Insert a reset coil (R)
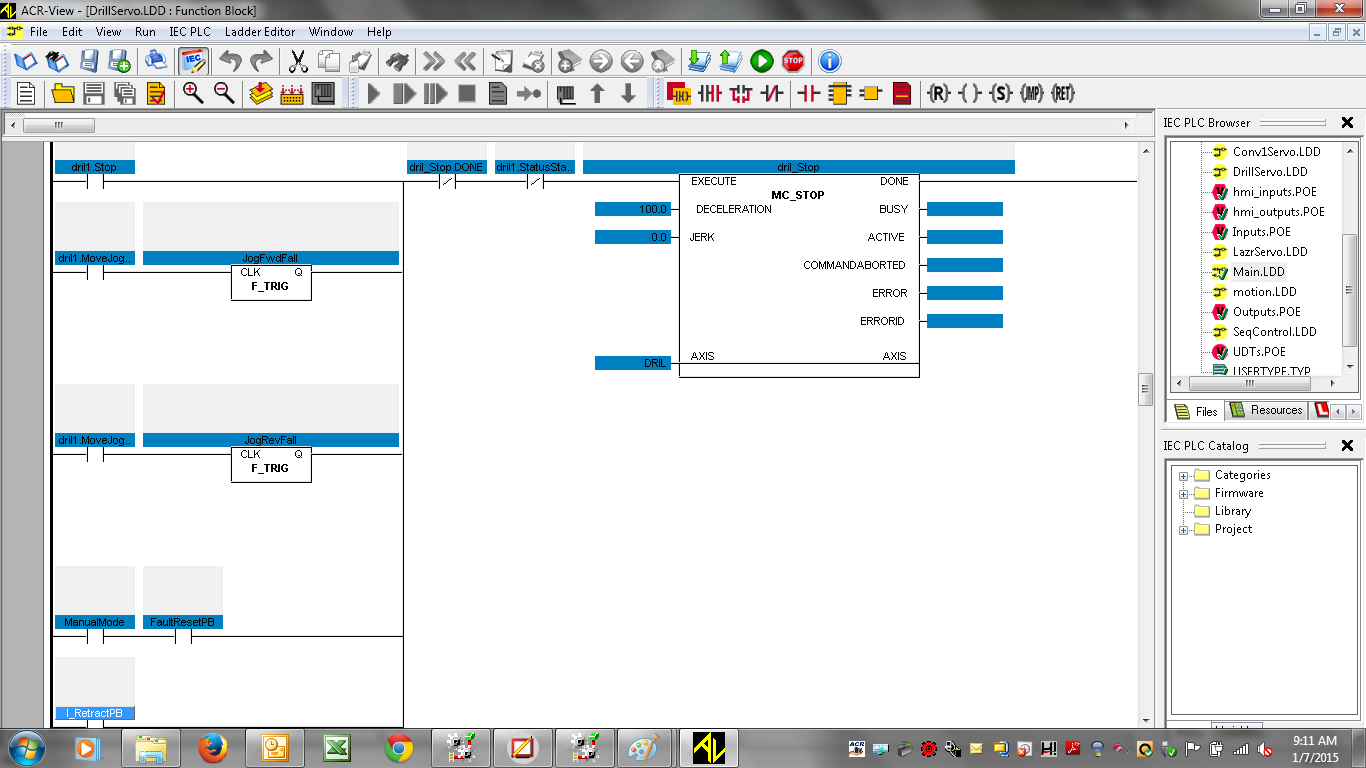The image size is (1366, 768). pos(938,94)
